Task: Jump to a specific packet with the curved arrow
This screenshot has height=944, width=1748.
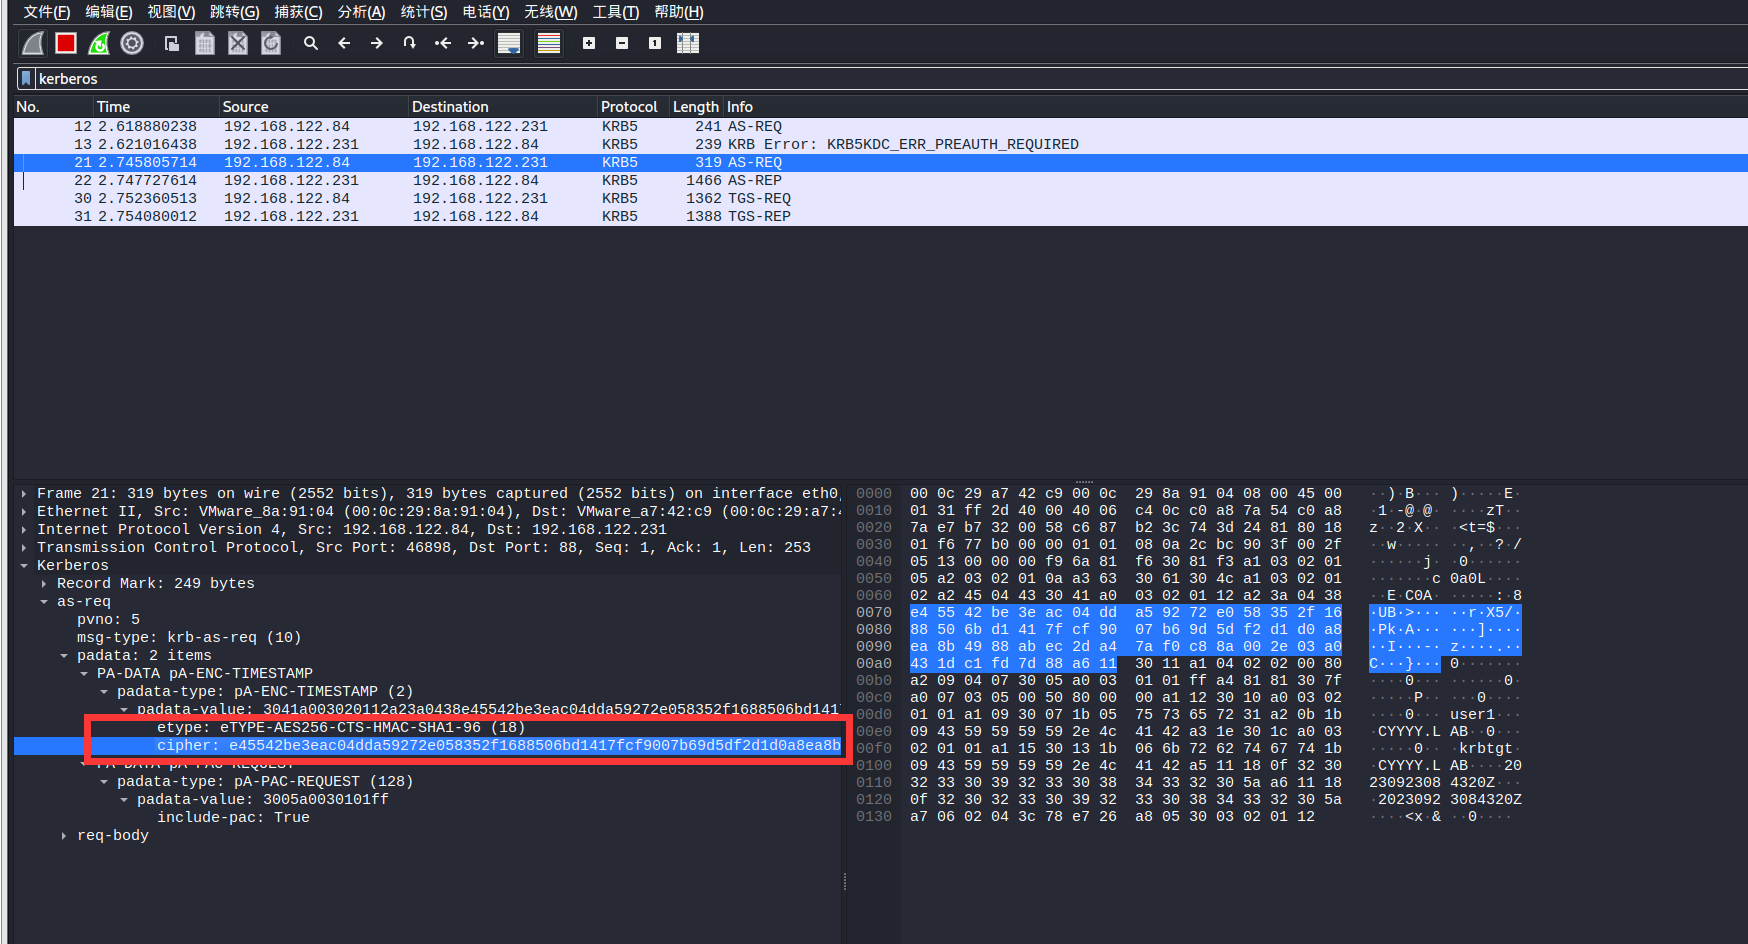Action: coord(410,43)
